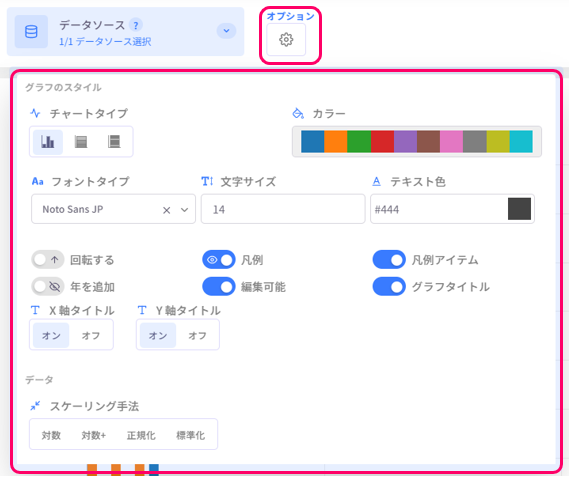The image size is (576, 485).
Task: Pick the cyan swatch in カラー palette
Action: [521, 141]
